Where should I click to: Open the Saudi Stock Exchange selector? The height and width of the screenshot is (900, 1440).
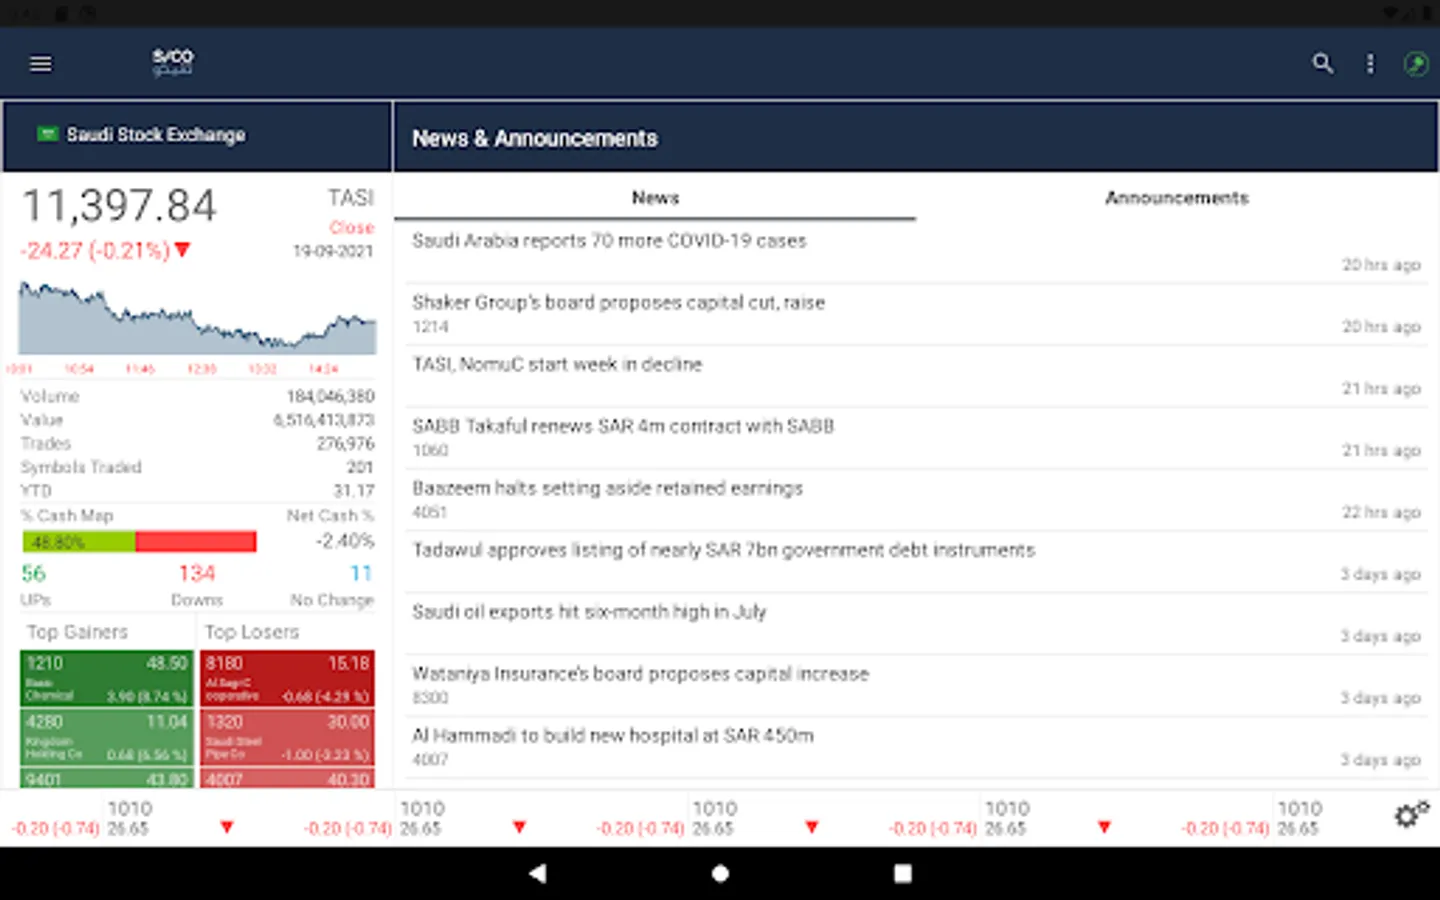[x=197, y=135]
